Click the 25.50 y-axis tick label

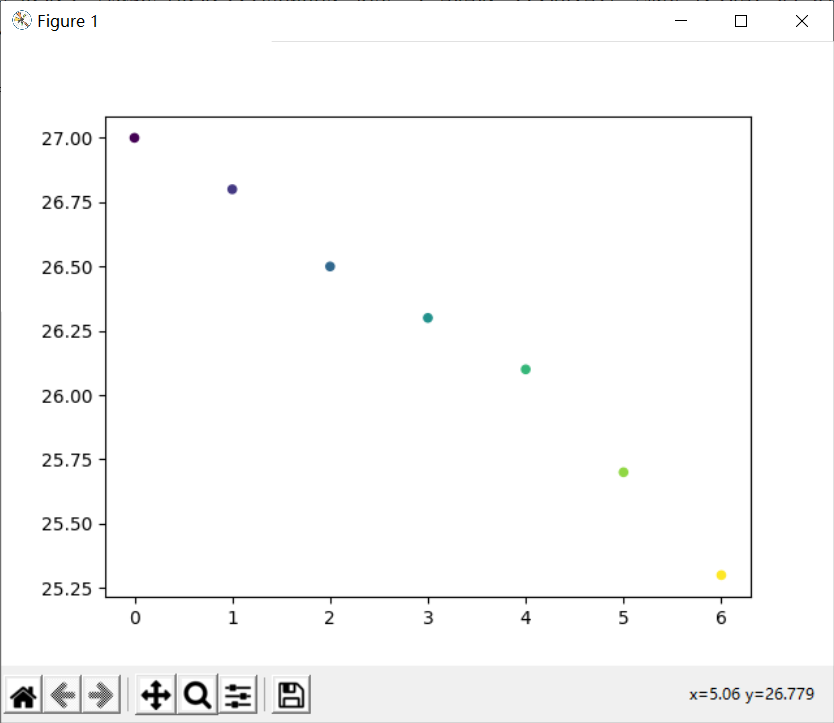point(67,525)
